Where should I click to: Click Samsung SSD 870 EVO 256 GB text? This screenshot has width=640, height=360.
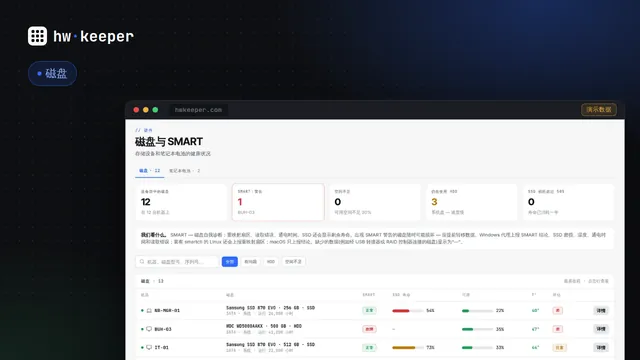[270, 308]
